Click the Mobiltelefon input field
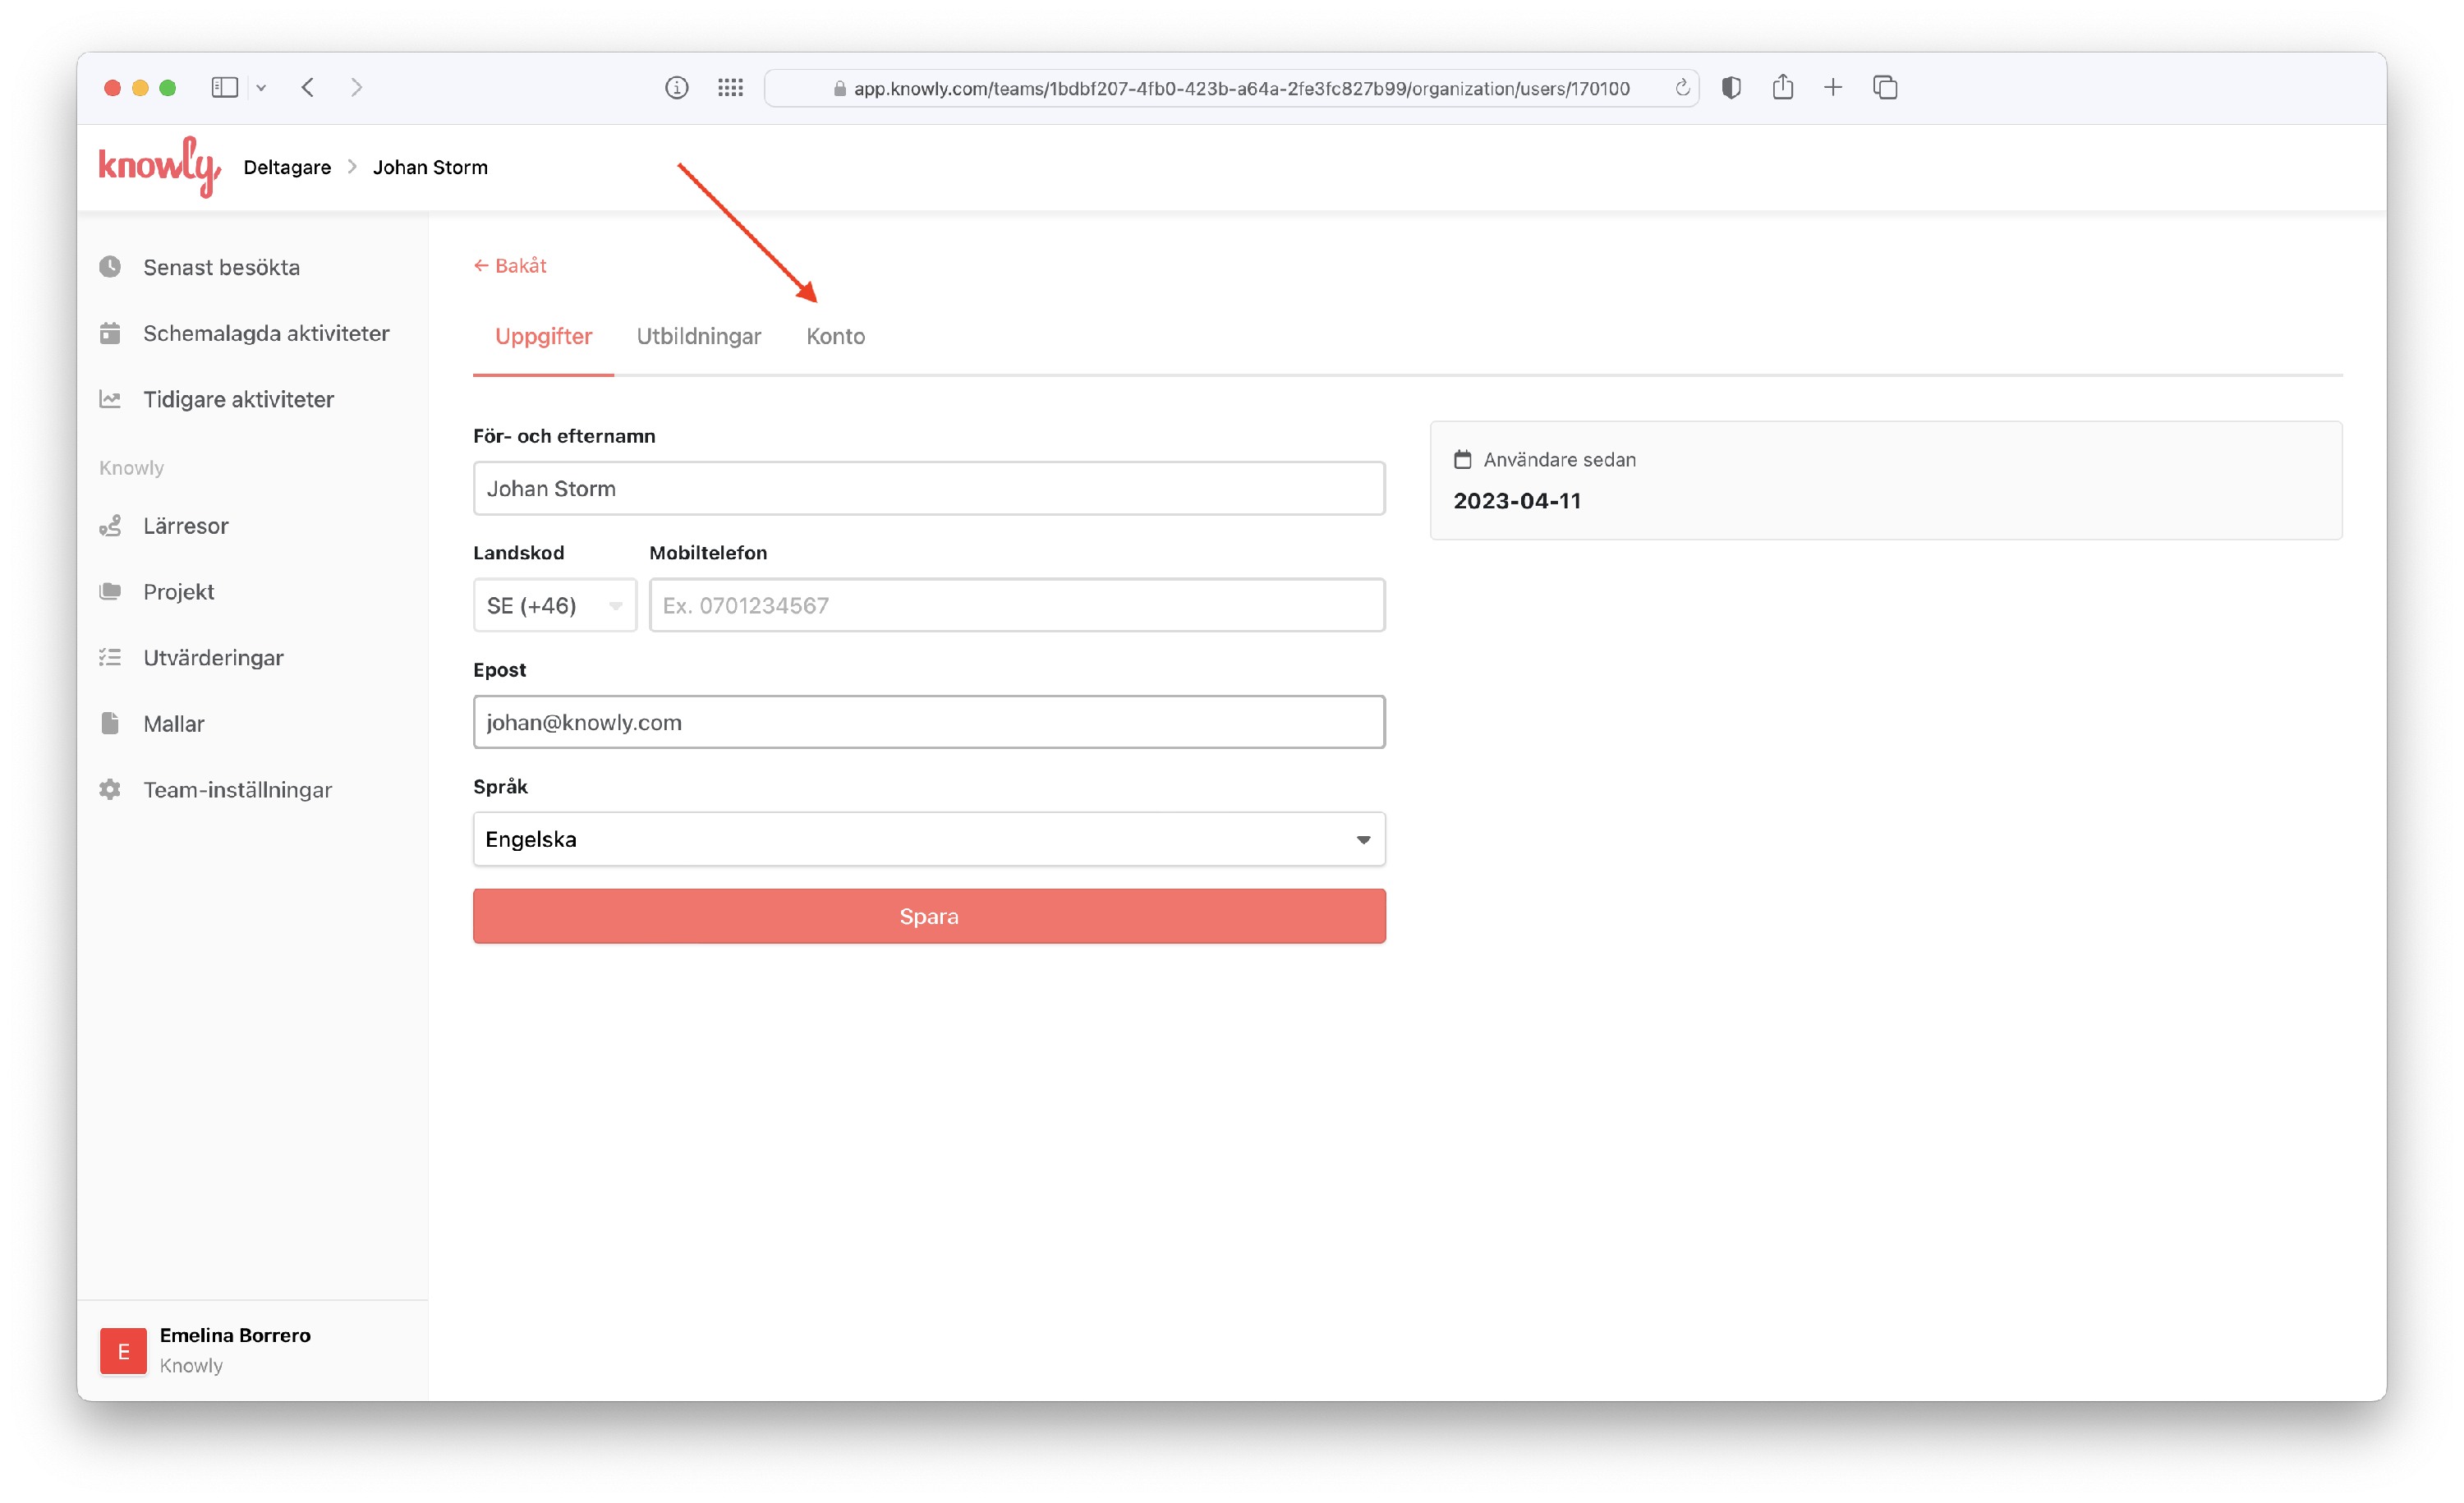This screenshot has height=1503, width=2464. 1016,606
